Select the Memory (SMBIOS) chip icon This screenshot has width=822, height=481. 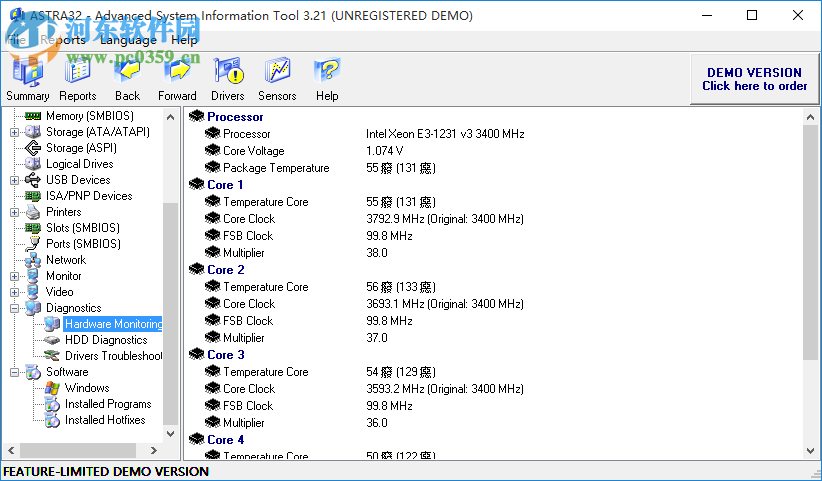33,116
